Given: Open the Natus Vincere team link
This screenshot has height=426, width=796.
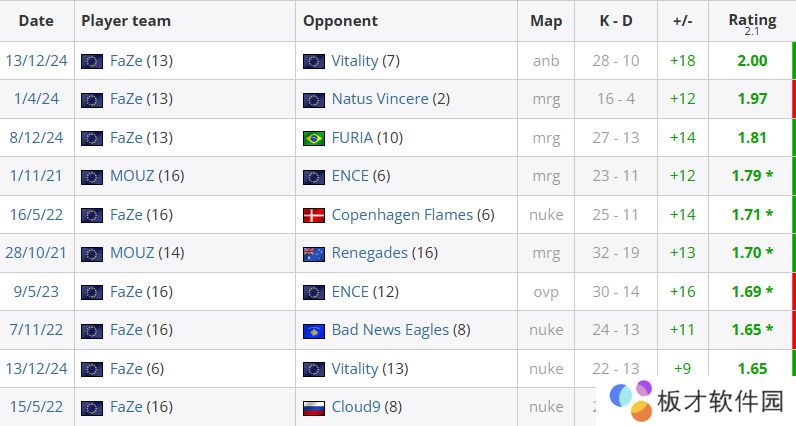Looking at the screenshot, I should tap(379, 99).
